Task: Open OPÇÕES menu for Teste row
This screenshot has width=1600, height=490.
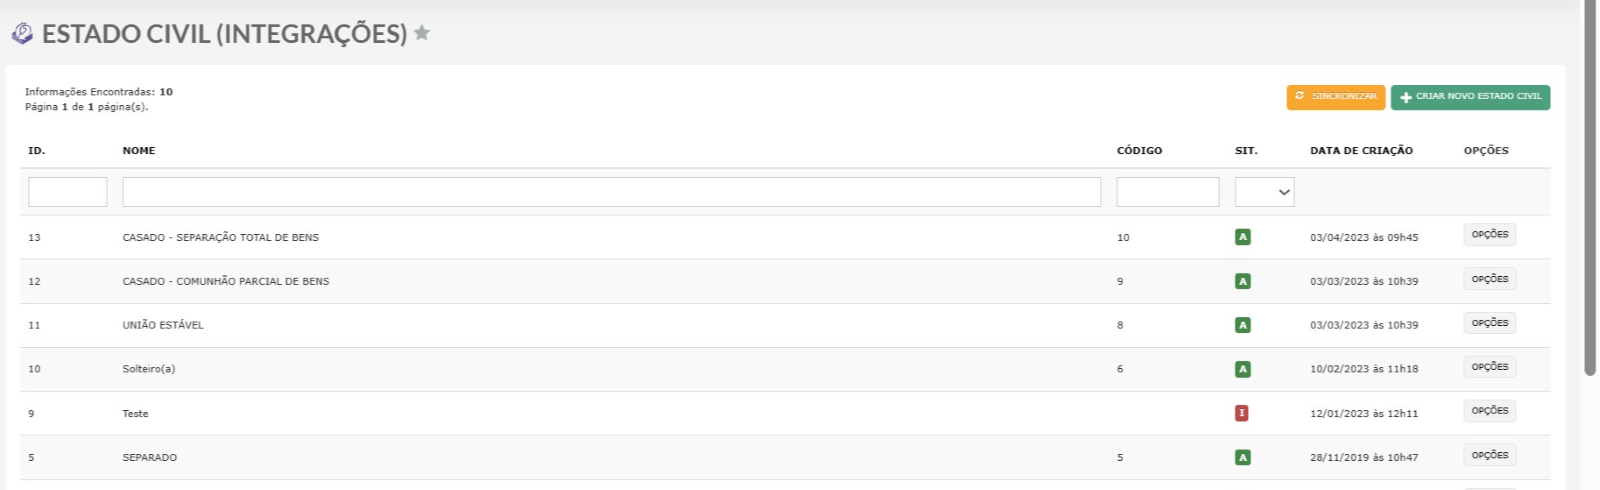Action: click(1489, 410)
